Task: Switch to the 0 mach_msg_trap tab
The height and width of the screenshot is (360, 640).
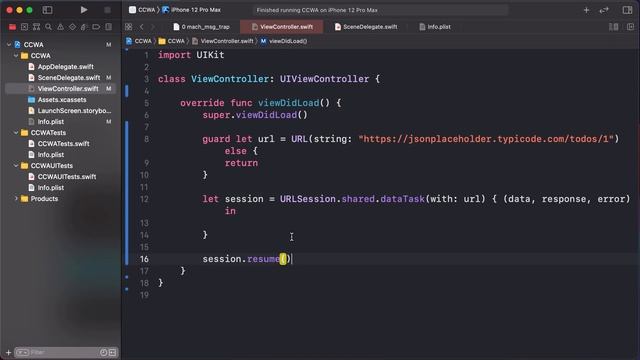Action: tap(202, 27)
